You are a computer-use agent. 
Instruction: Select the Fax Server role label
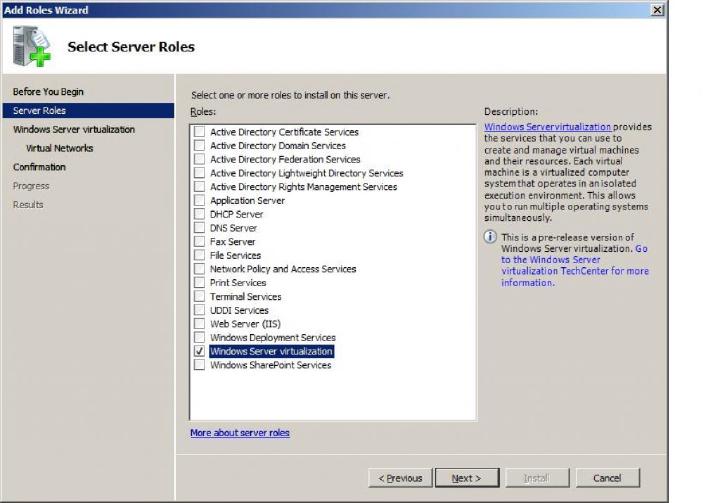[232, 242]
